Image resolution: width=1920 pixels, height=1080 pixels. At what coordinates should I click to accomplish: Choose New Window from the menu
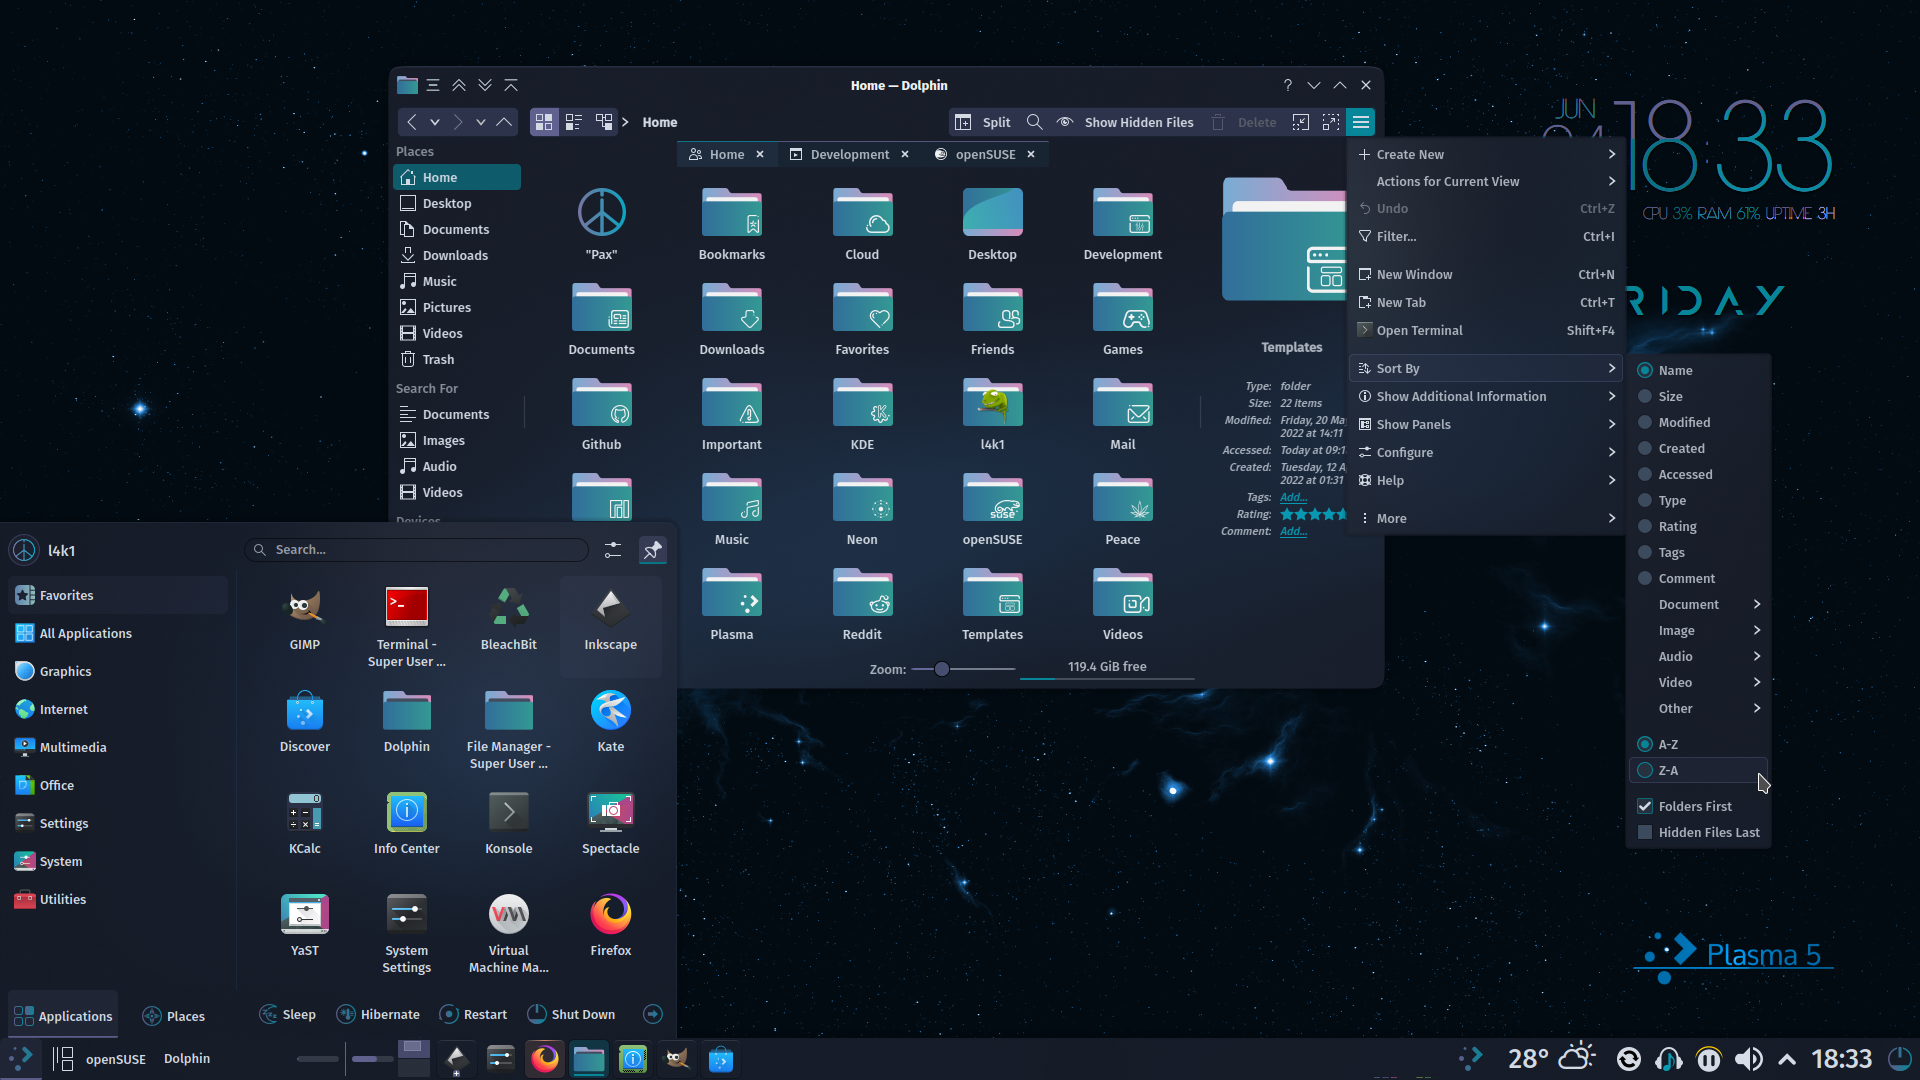1485,274
